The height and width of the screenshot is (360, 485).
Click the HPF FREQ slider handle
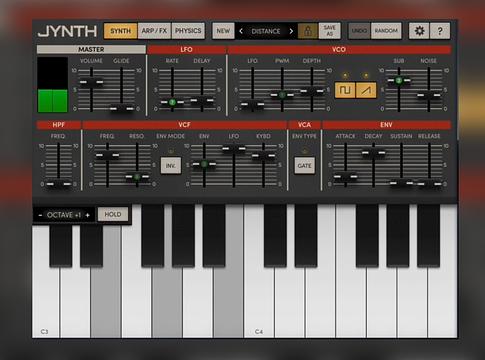pyautogui.click(x=58, y=184)
